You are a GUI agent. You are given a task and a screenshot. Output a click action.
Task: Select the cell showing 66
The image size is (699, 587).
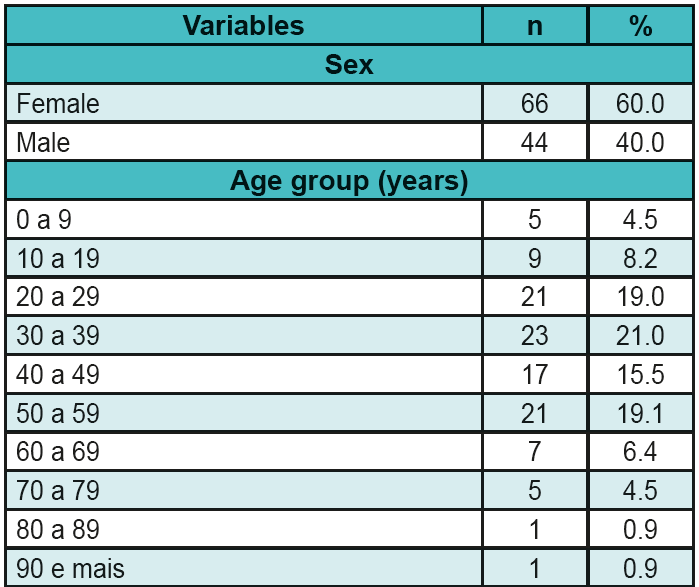(x=535, y=104)
